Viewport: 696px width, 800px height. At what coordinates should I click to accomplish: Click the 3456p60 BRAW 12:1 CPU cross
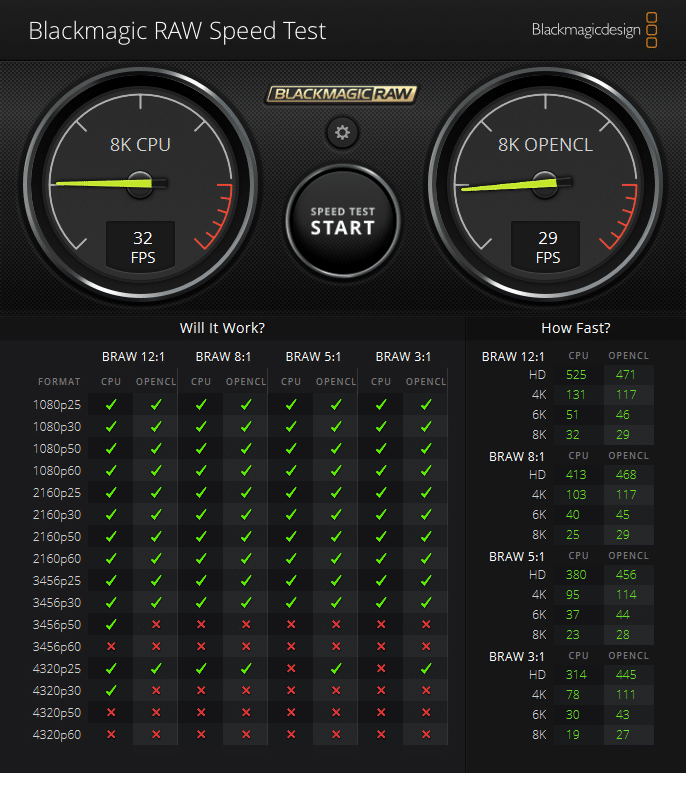click(111, 646)
